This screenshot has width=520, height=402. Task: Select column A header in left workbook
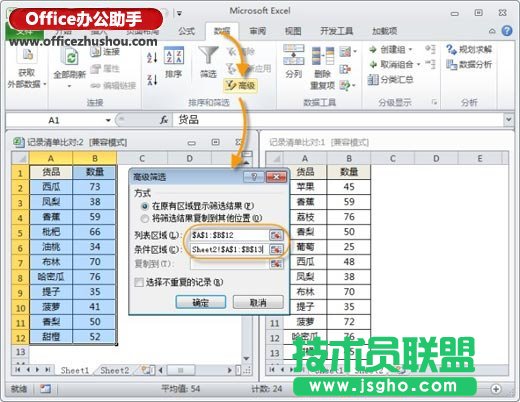51,158
